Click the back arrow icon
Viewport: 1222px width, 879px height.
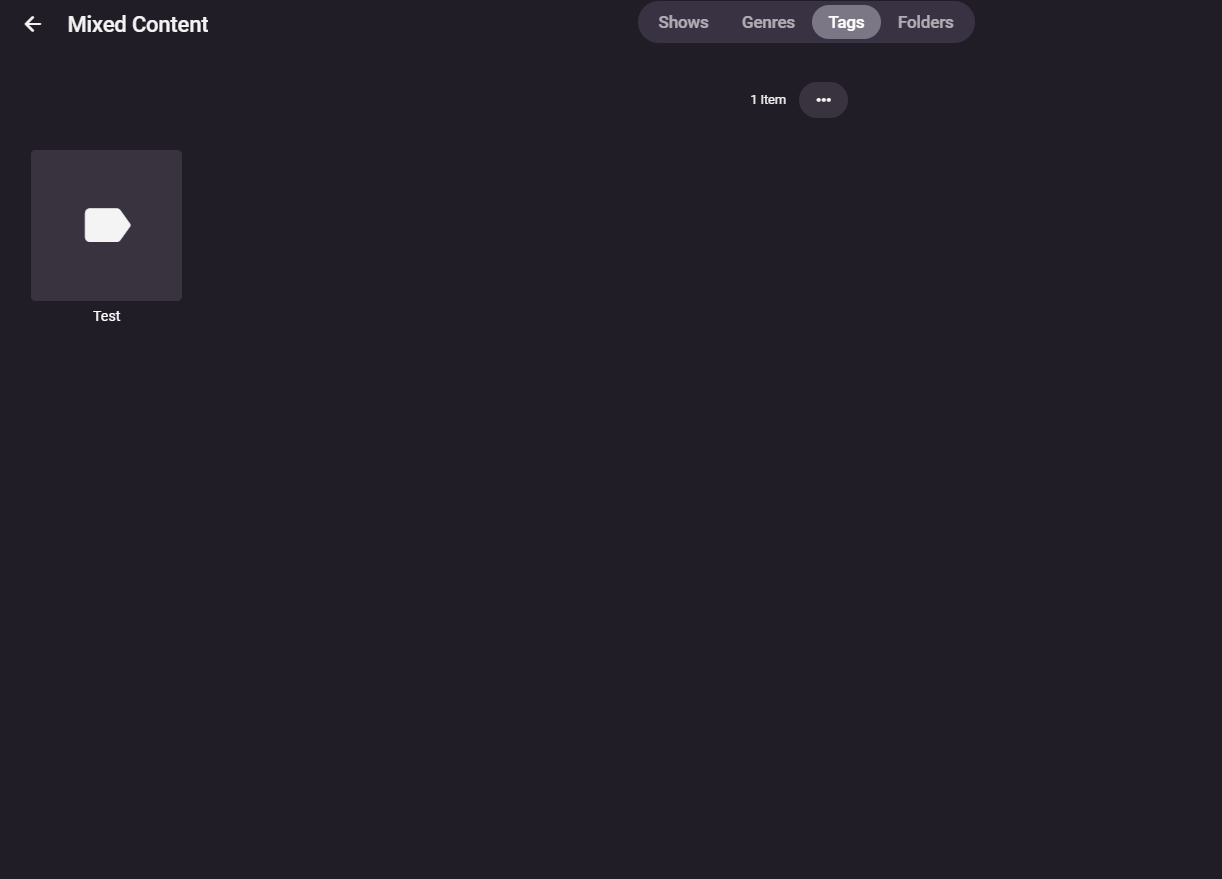[x=33, y=24]
